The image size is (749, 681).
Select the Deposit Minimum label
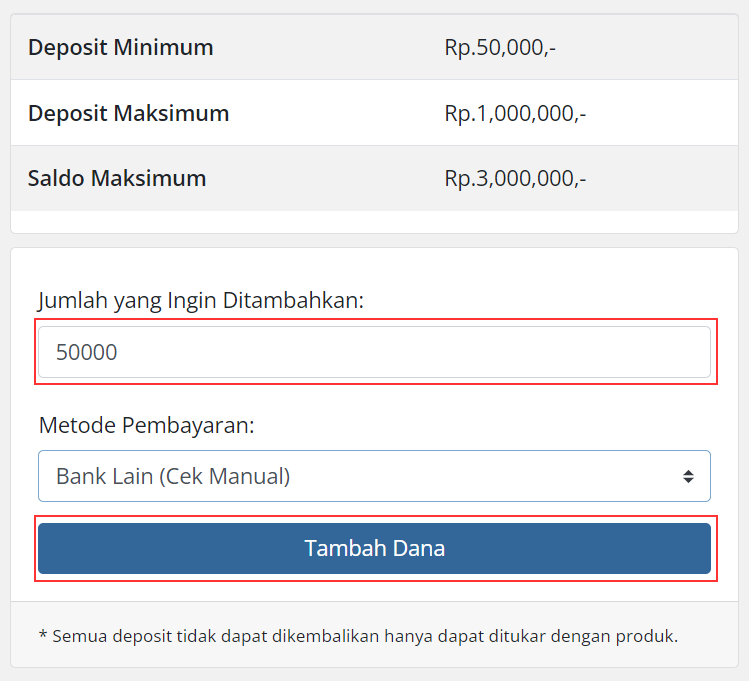pos(120,47)
